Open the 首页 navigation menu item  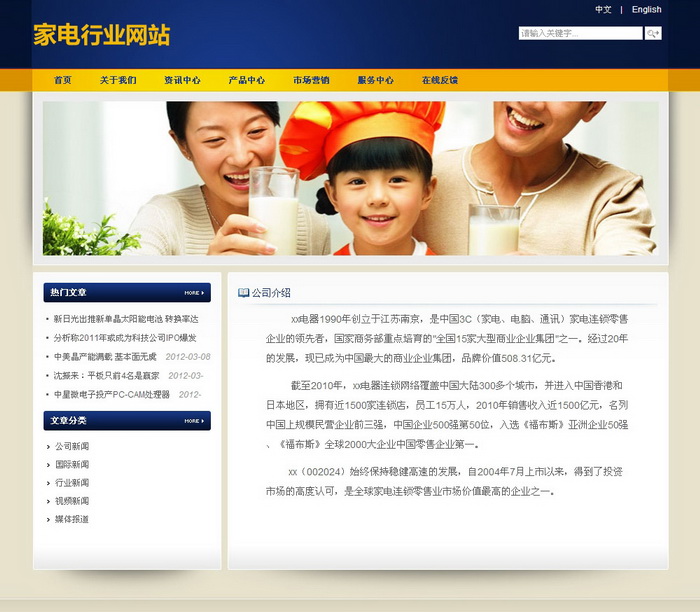(63, 80)
